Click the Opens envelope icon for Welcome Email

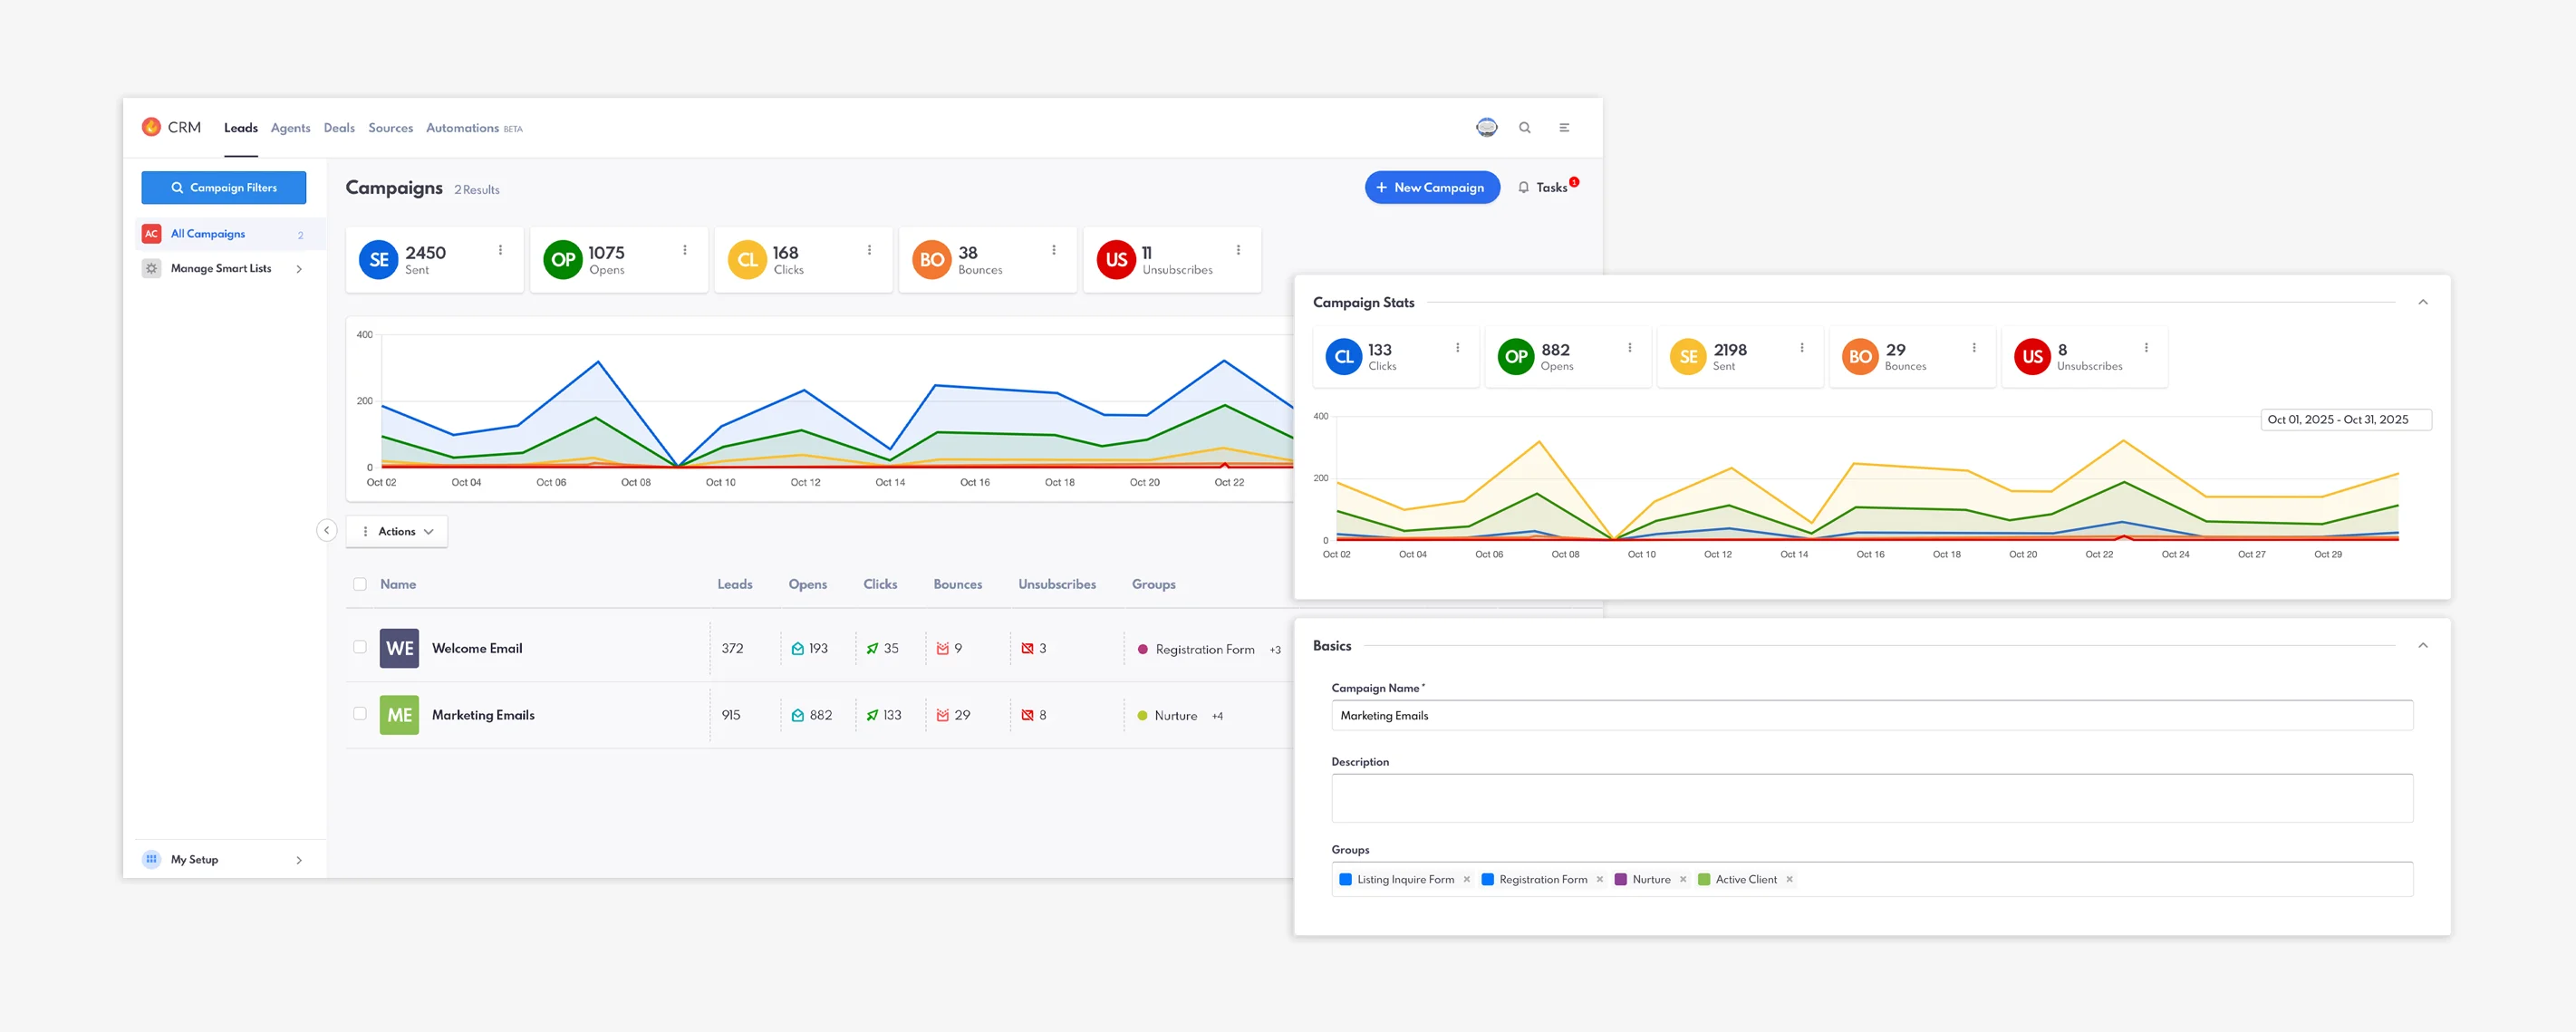tap(797, 648)
